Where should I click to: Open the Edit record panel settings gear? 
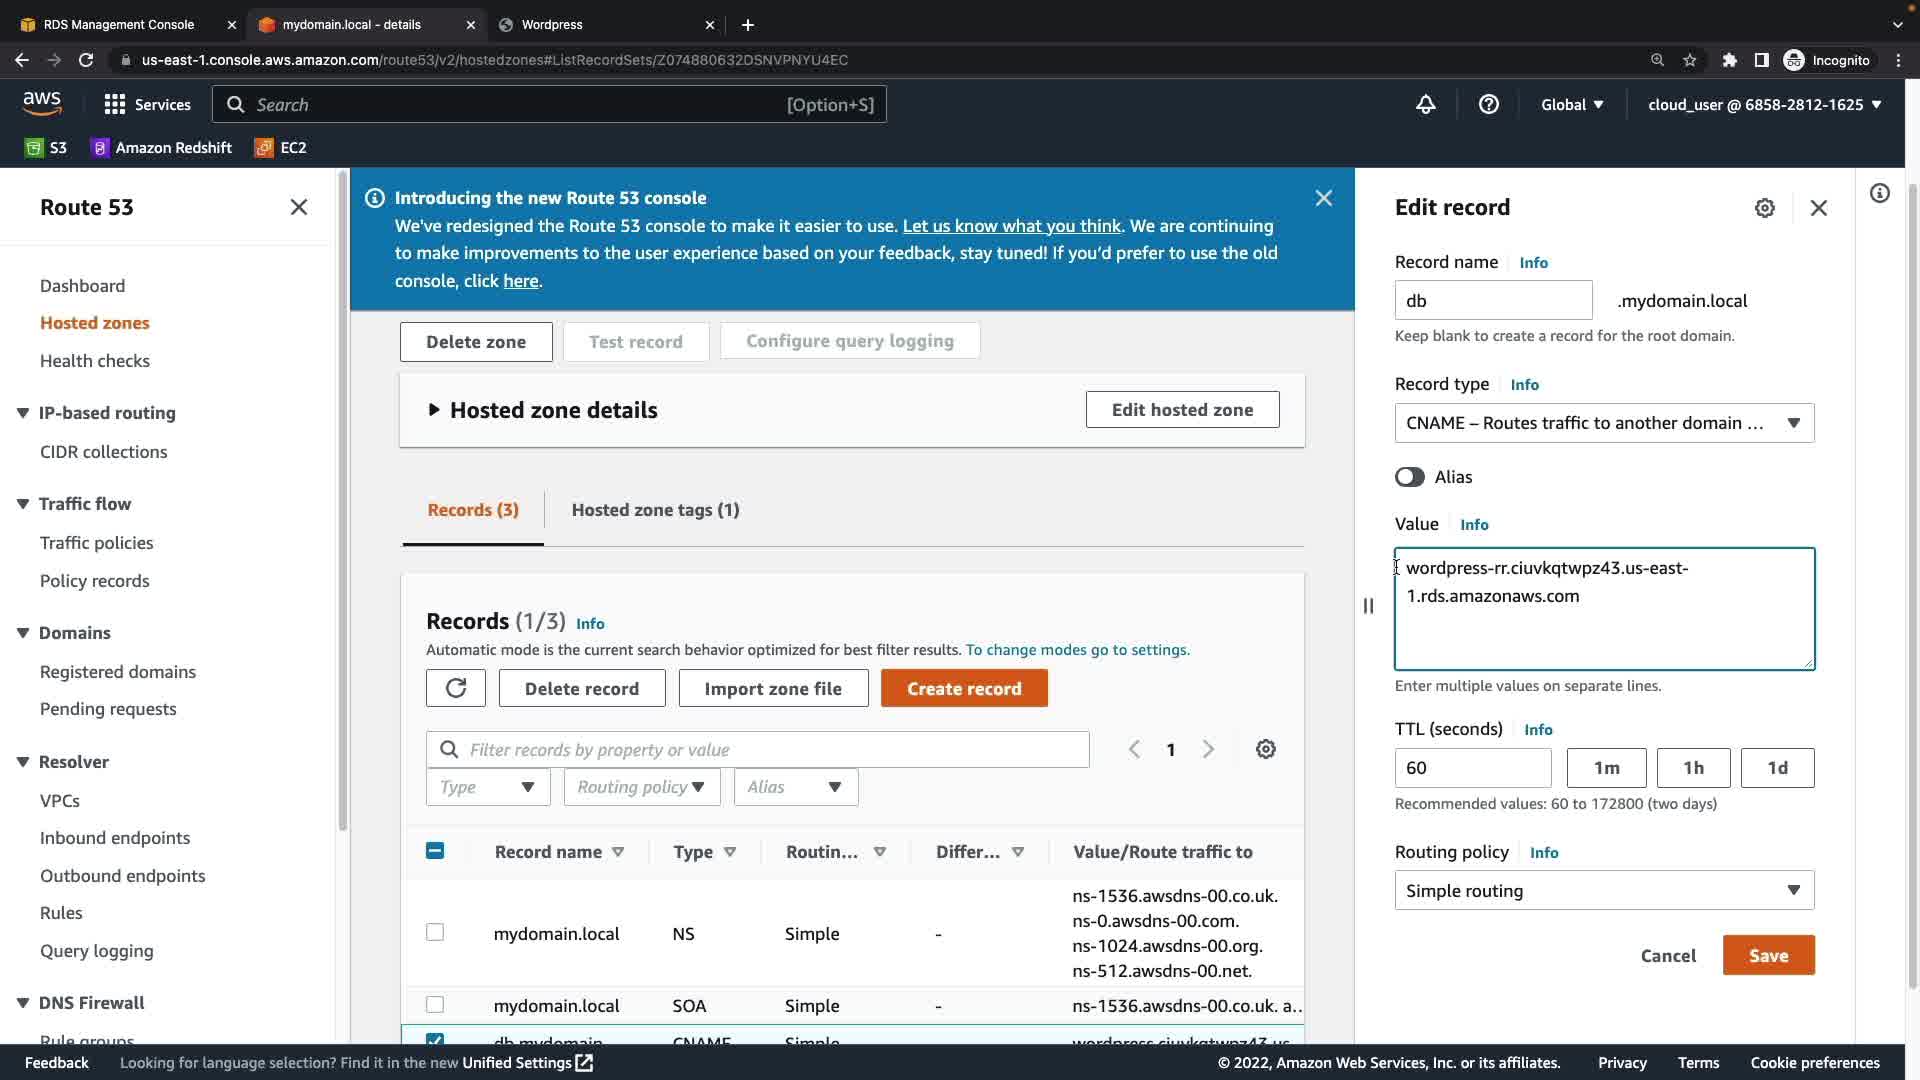pyautogui.click(x=1764, y=208)
